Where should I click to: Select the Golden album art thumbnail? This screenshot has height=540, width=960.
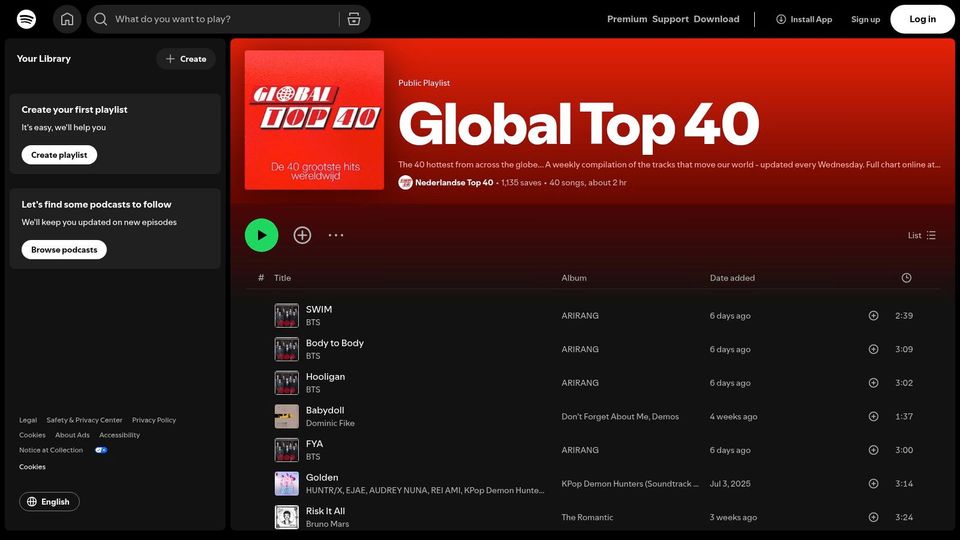pos(287,484)
